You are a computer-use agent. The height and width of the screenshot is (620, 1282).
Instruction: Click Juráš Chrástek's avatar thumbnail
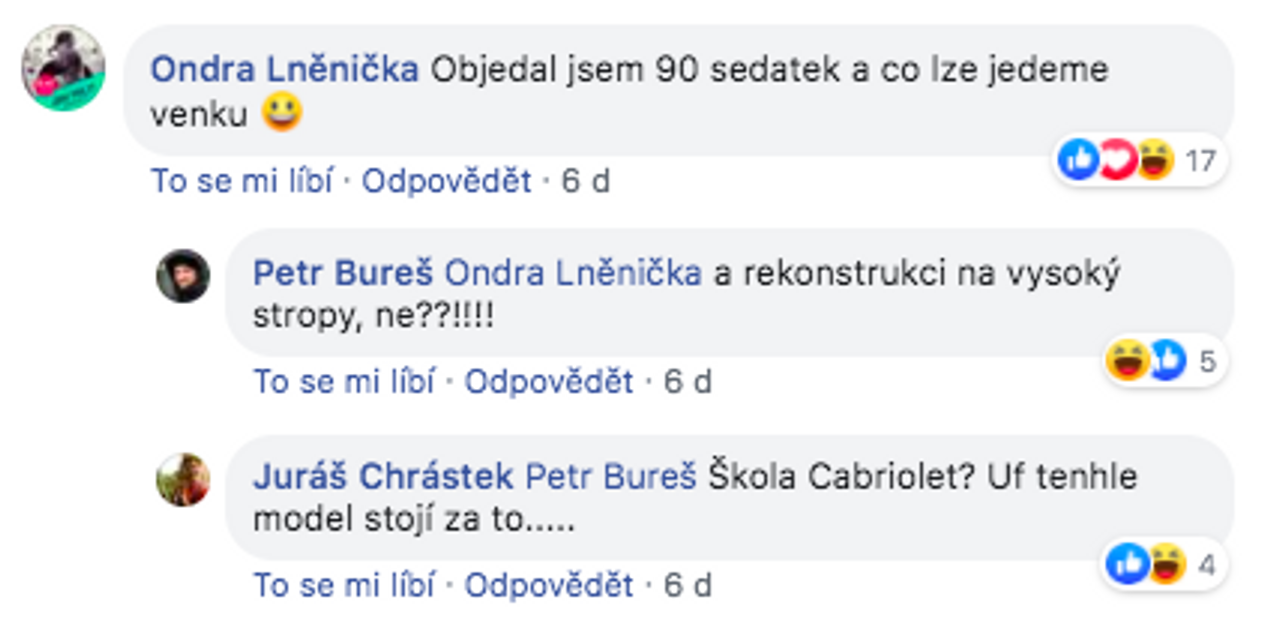coord(183,480)
